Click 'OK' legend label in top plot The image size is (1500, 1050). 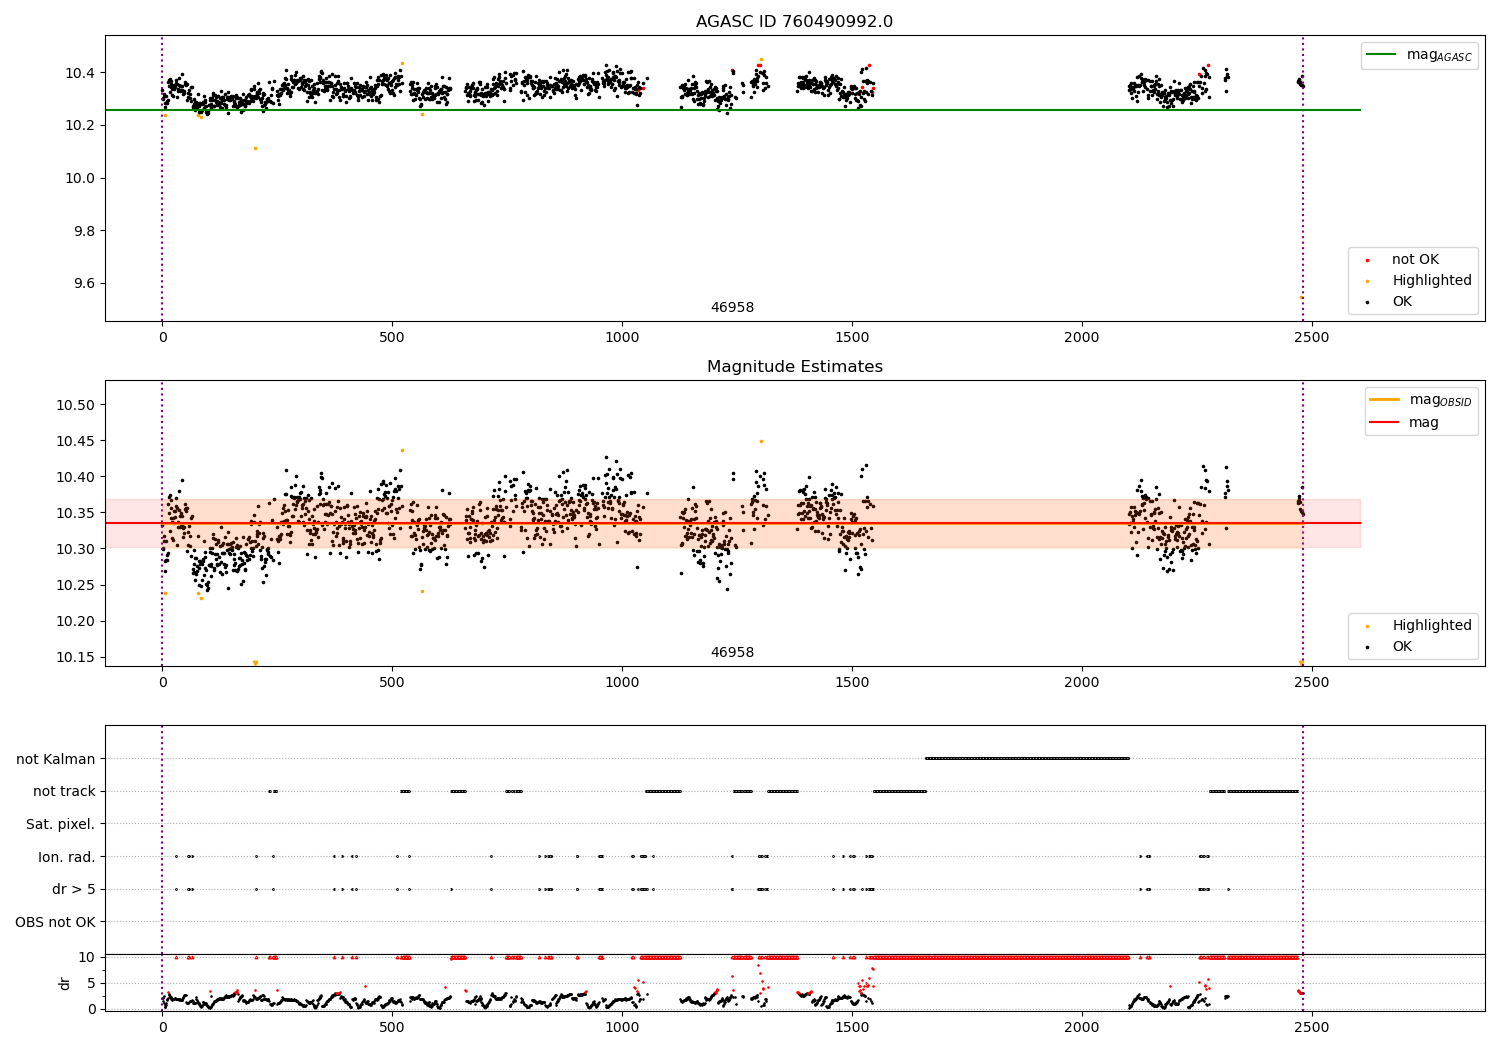tap(1402, 302)
